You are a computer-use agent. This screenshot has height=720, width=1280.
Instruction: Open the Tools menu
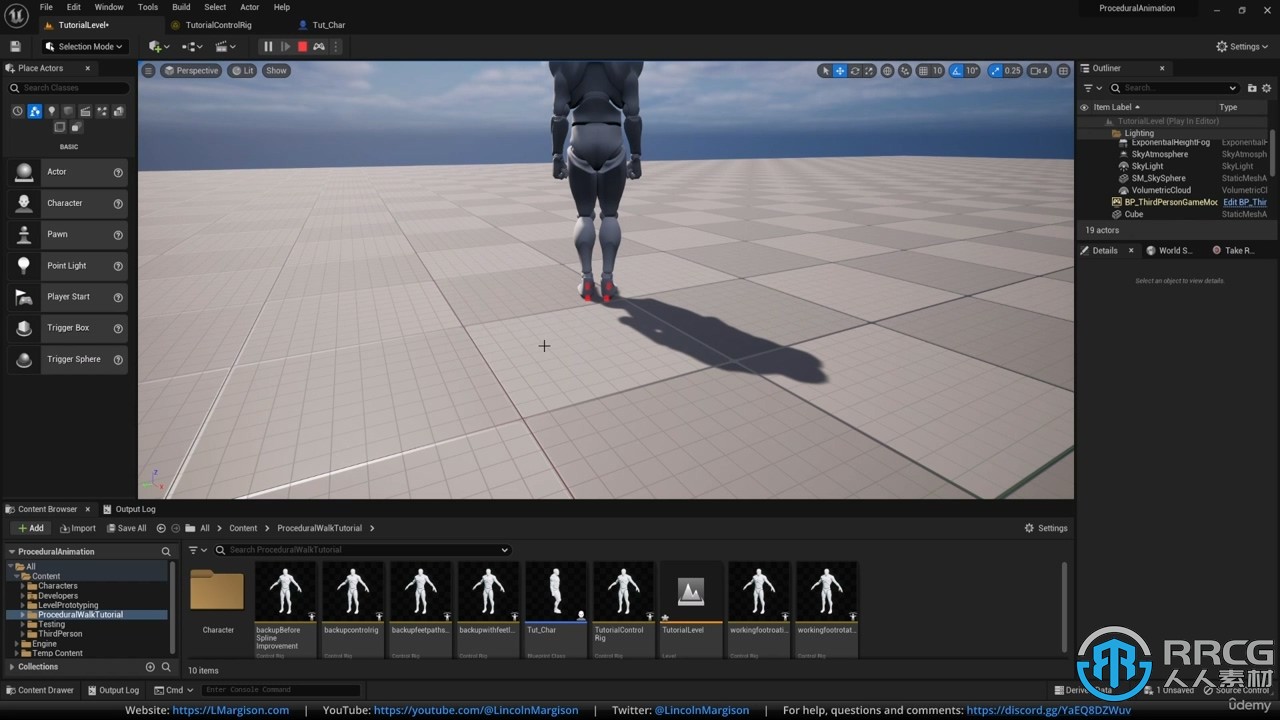148,7
